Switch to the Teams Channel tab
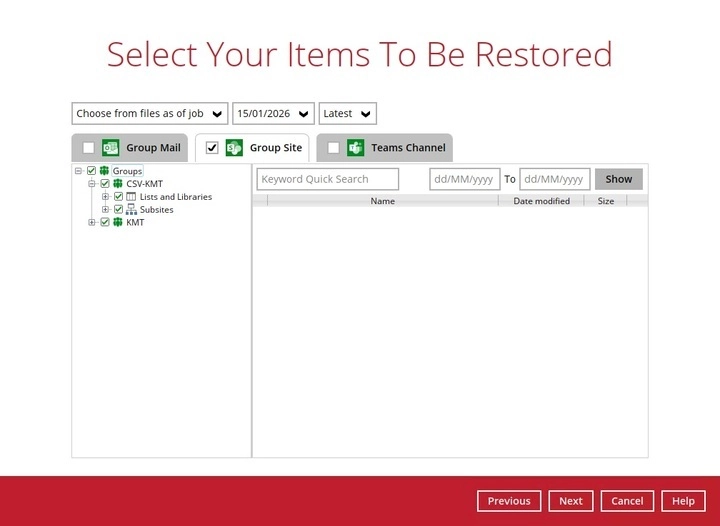 click(x=407, y=148)
